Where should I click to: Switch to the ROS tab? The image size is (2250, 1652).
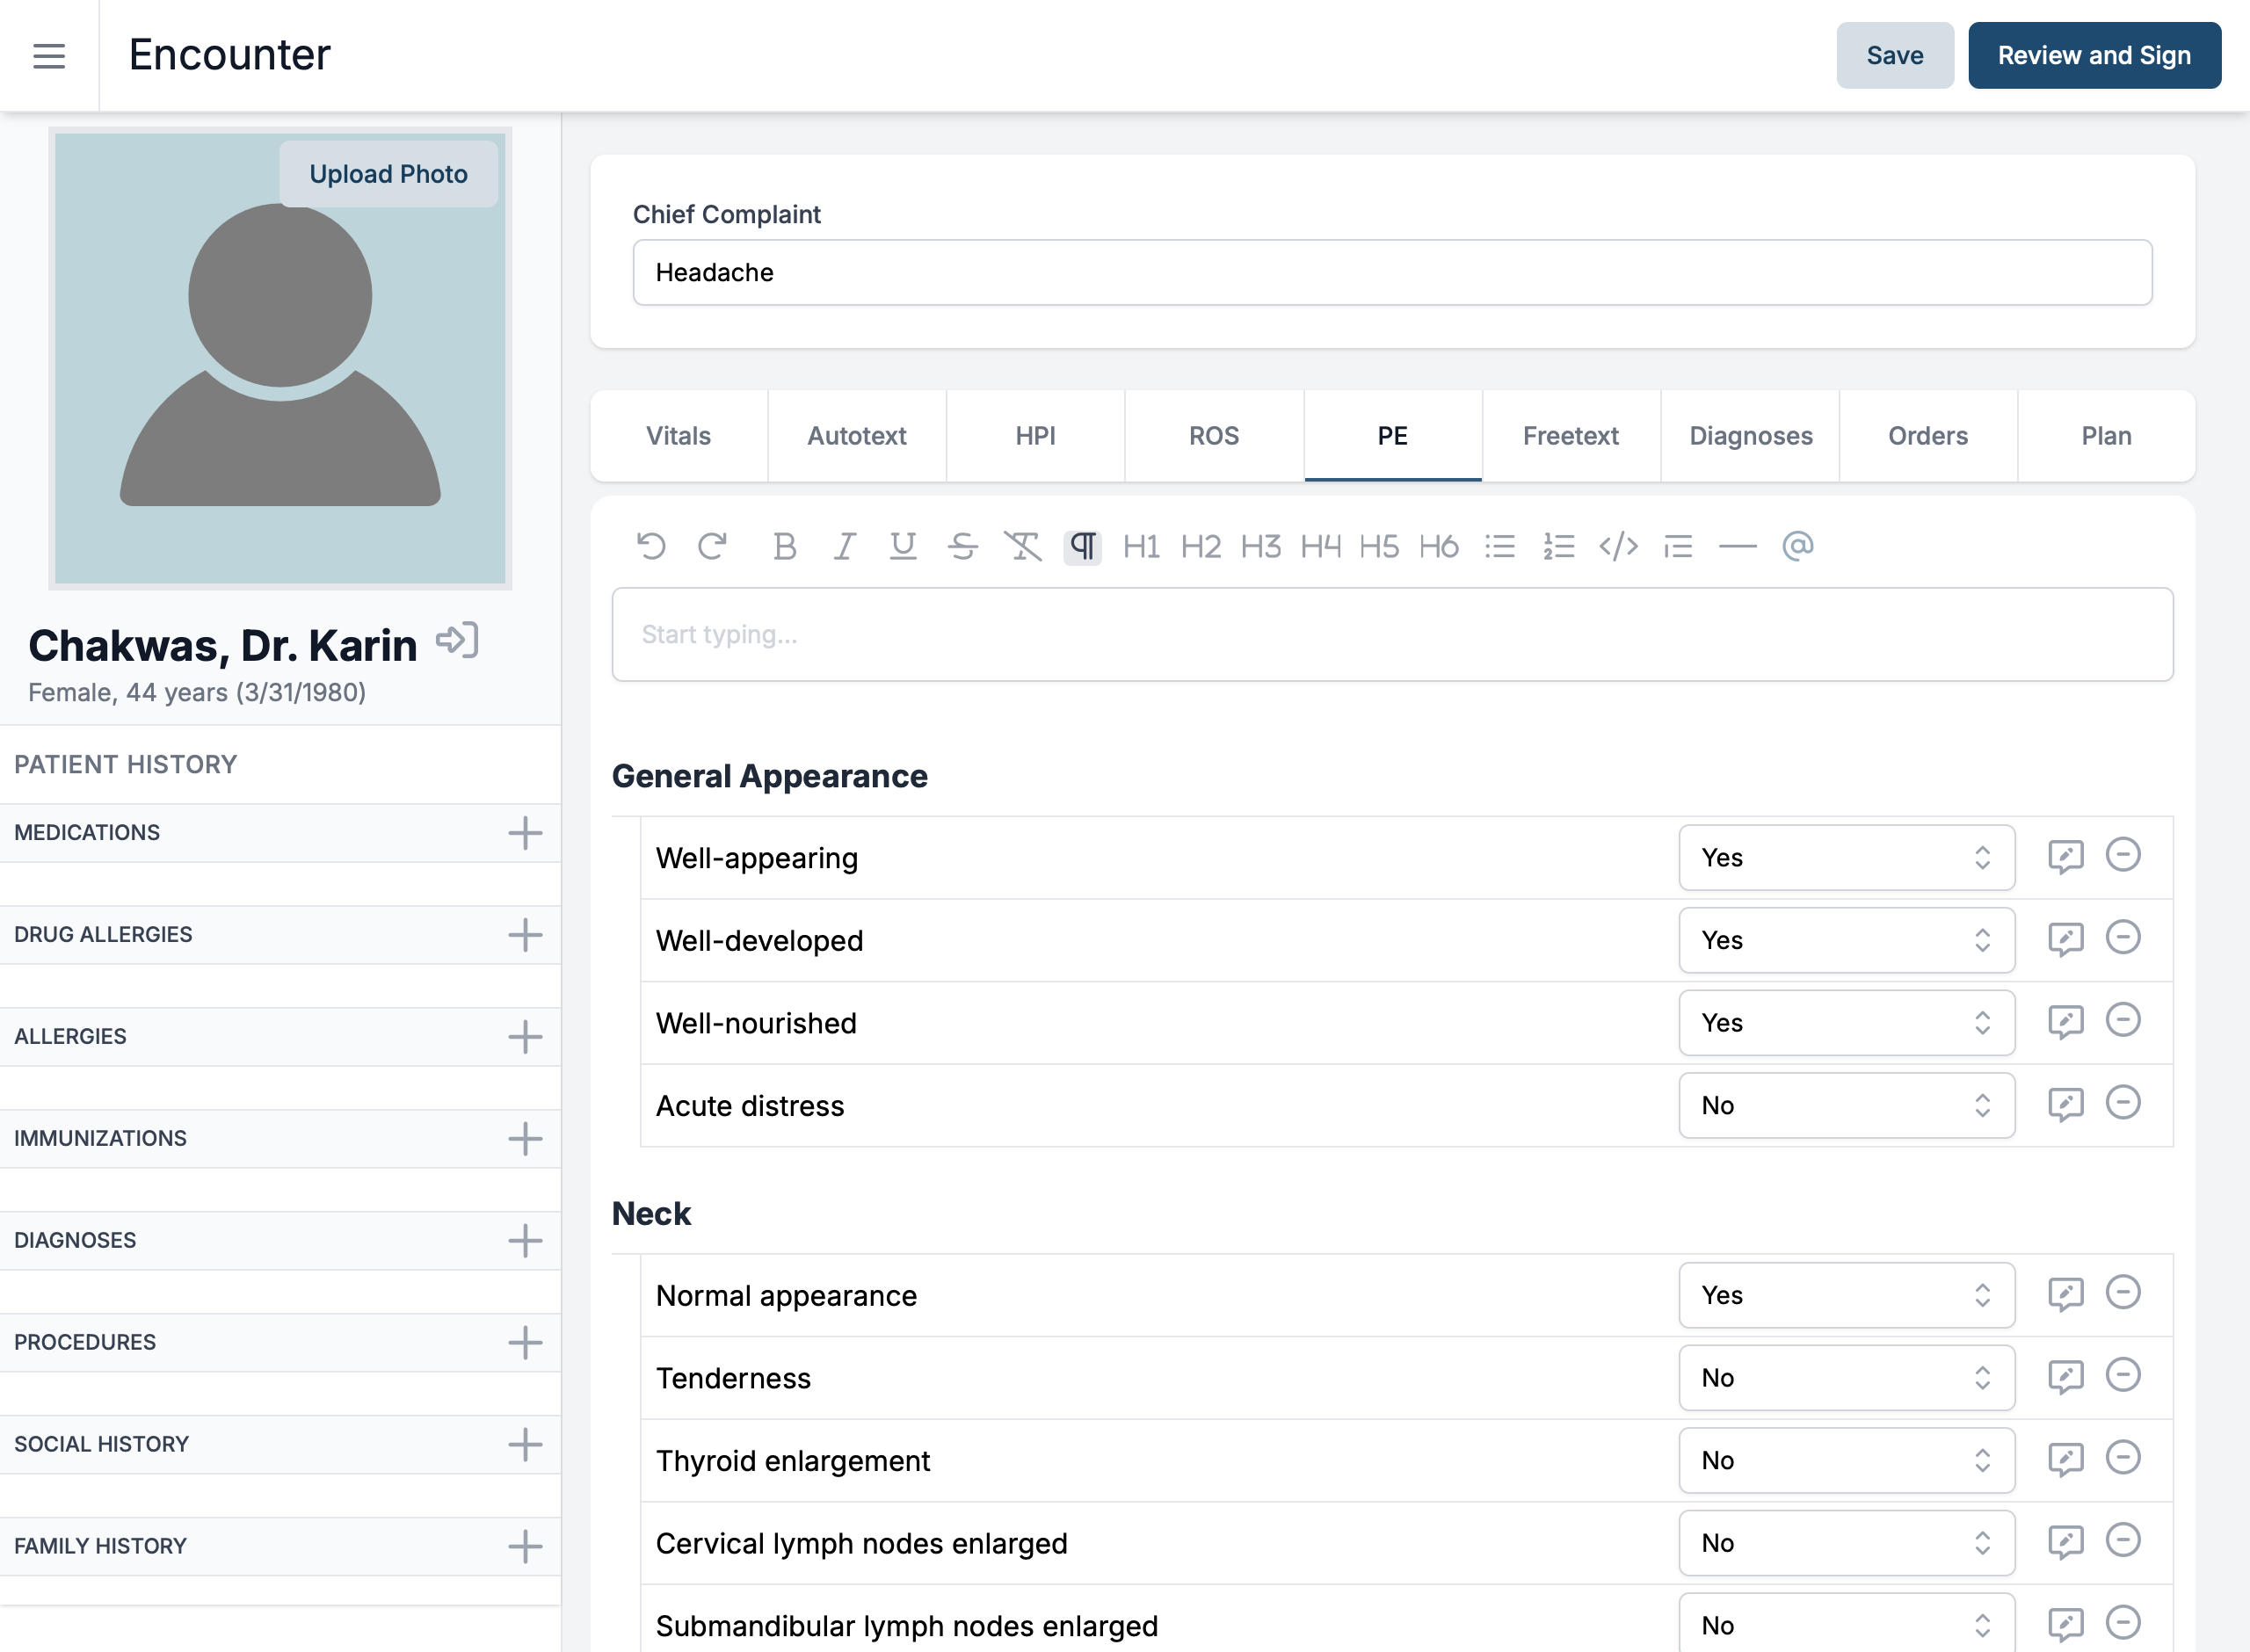coord(1213,436)
